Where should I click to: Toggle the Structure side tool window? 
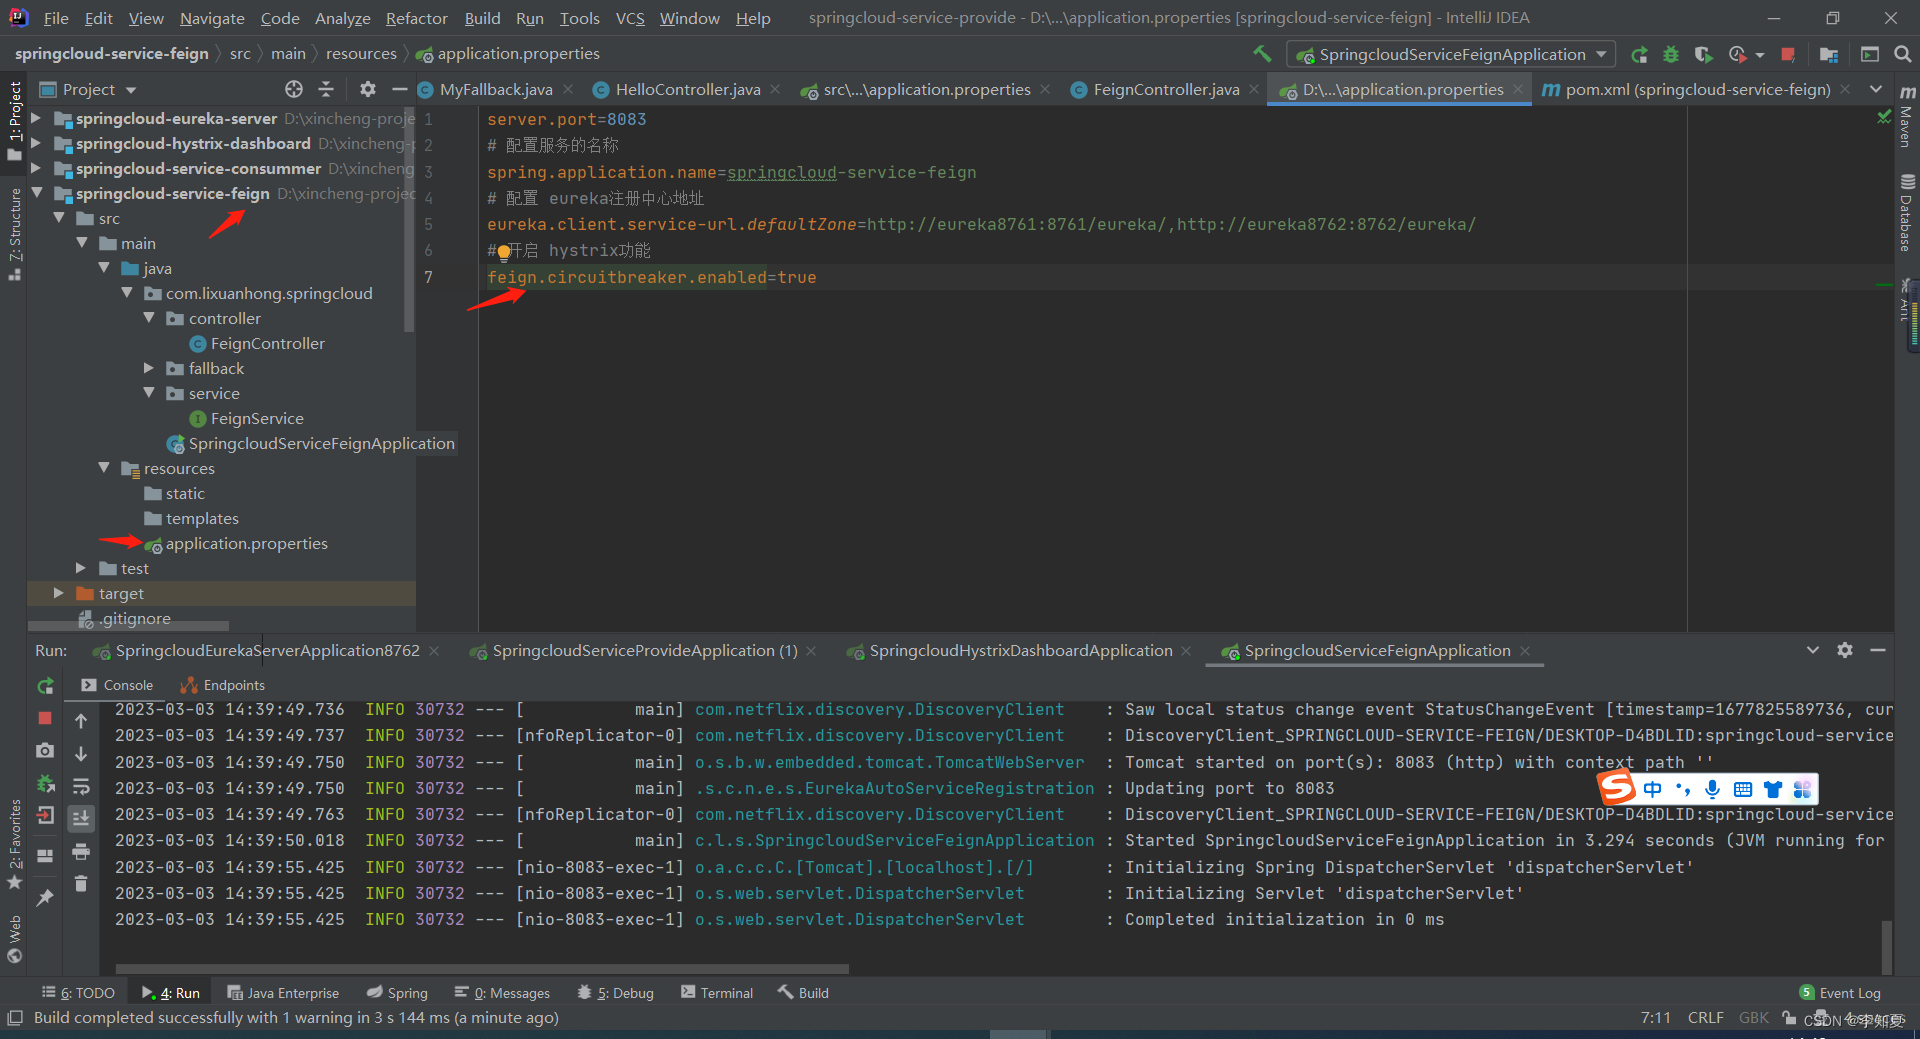(x=14, y=234)
